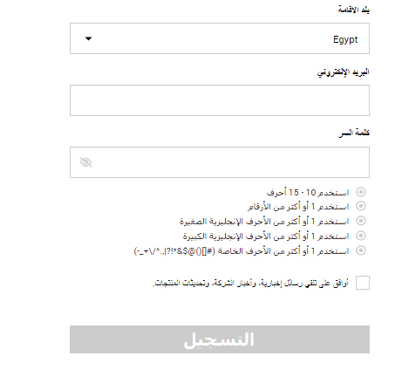Click the special characters (#[]()@$&*!?) requirement text
This screenshot has width=409, height=370.
pyautogui.click(x=241, y=251)
